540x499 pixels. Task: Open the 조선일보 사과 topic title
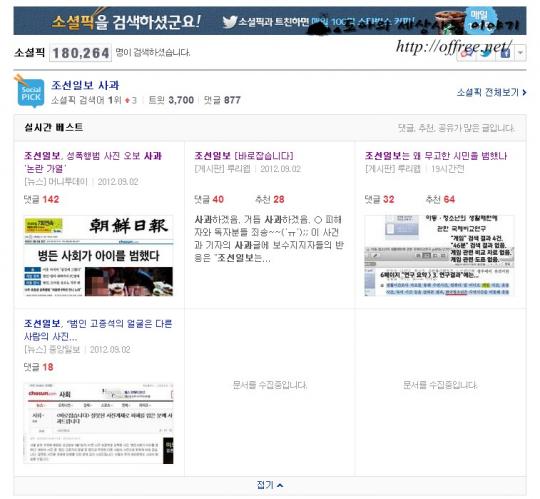coord(85,85)
